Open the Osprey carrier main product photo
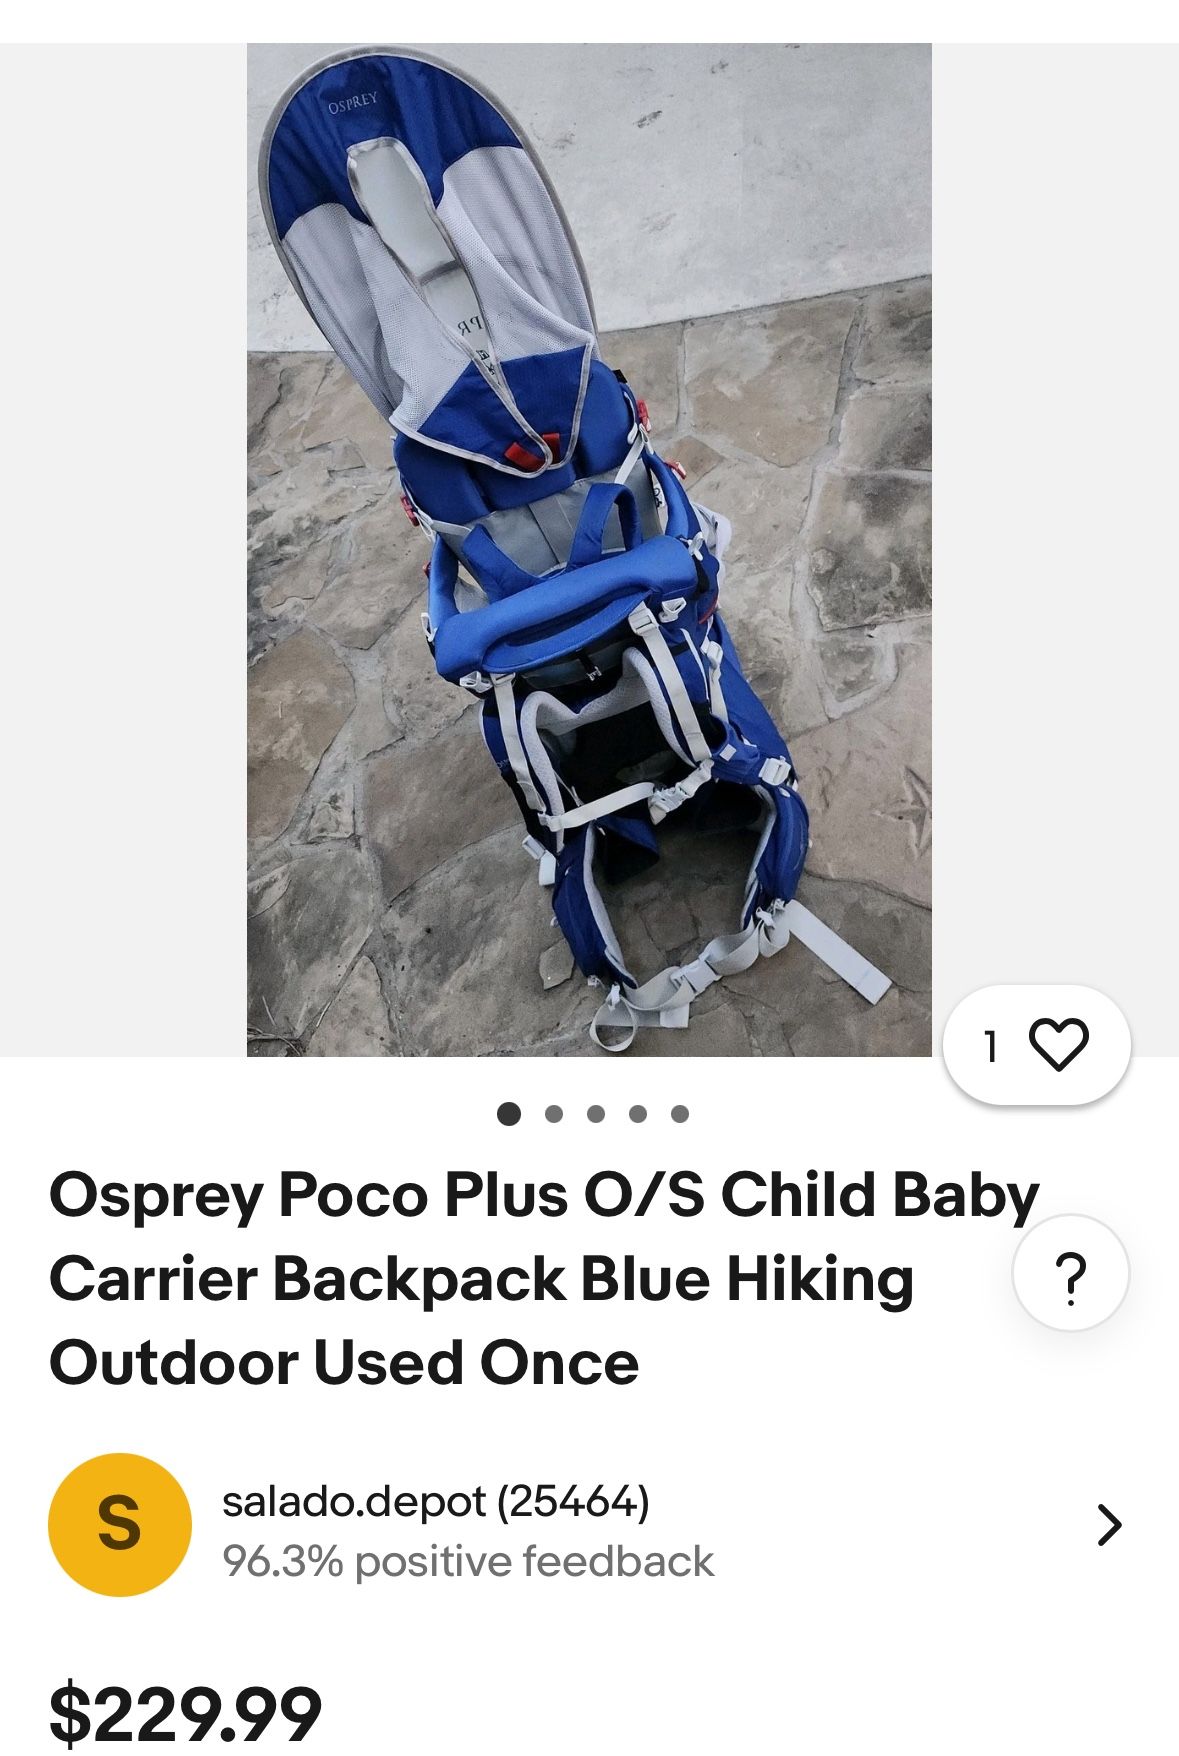This screenshot has height=1756, width=1179. point(589,549)
